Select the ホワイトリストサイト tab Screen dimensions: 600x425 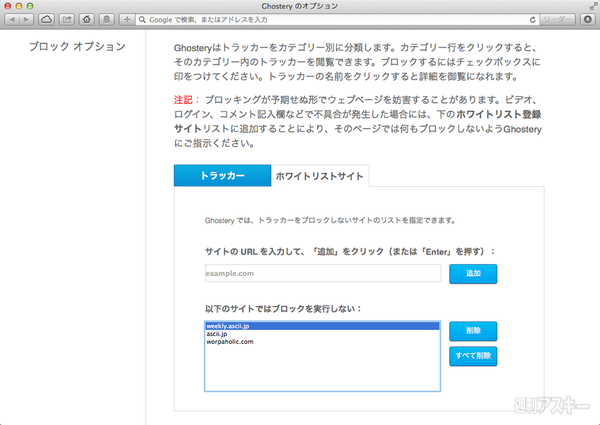click(320, 176)
